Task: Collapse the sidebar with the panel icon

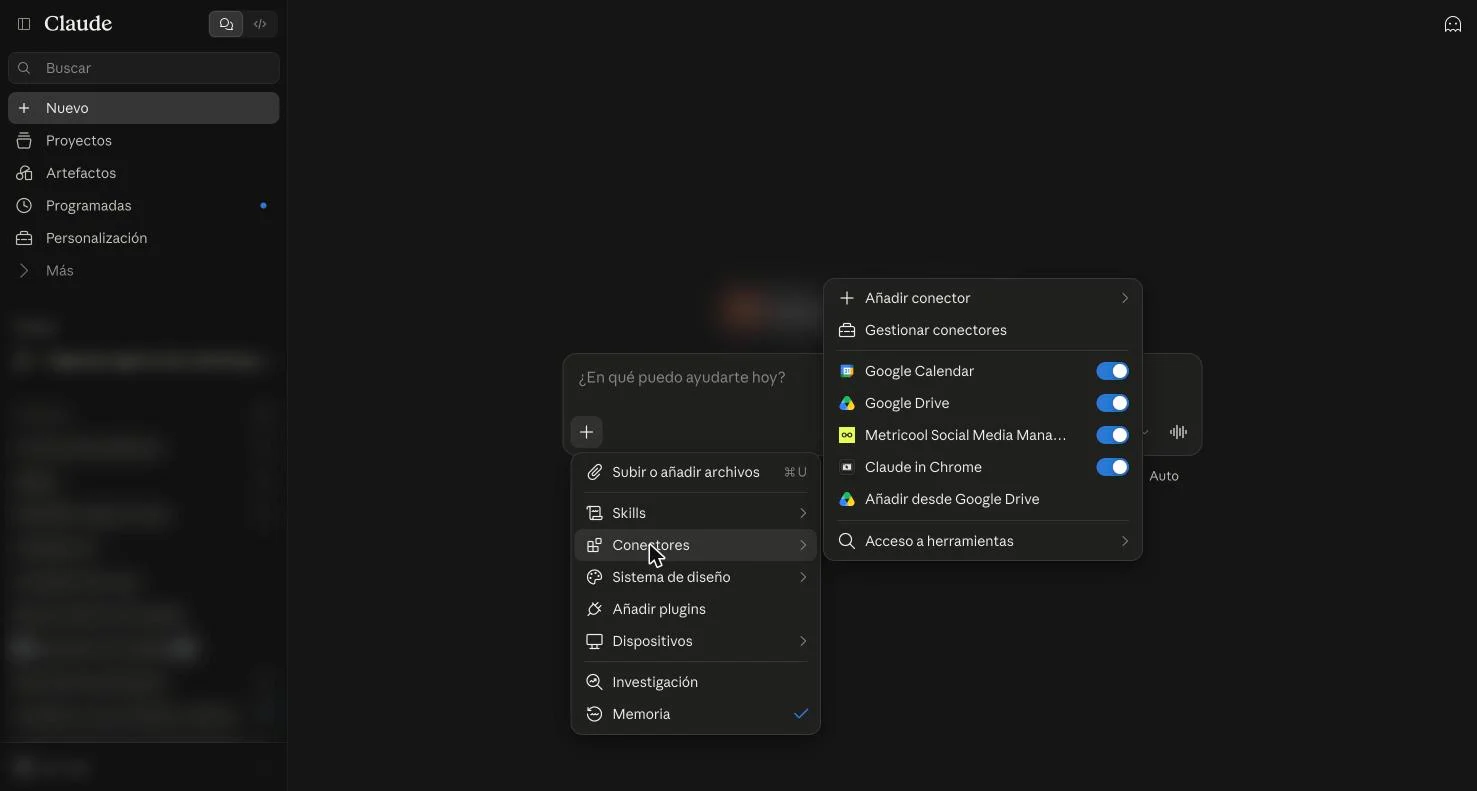Action: 24,24
